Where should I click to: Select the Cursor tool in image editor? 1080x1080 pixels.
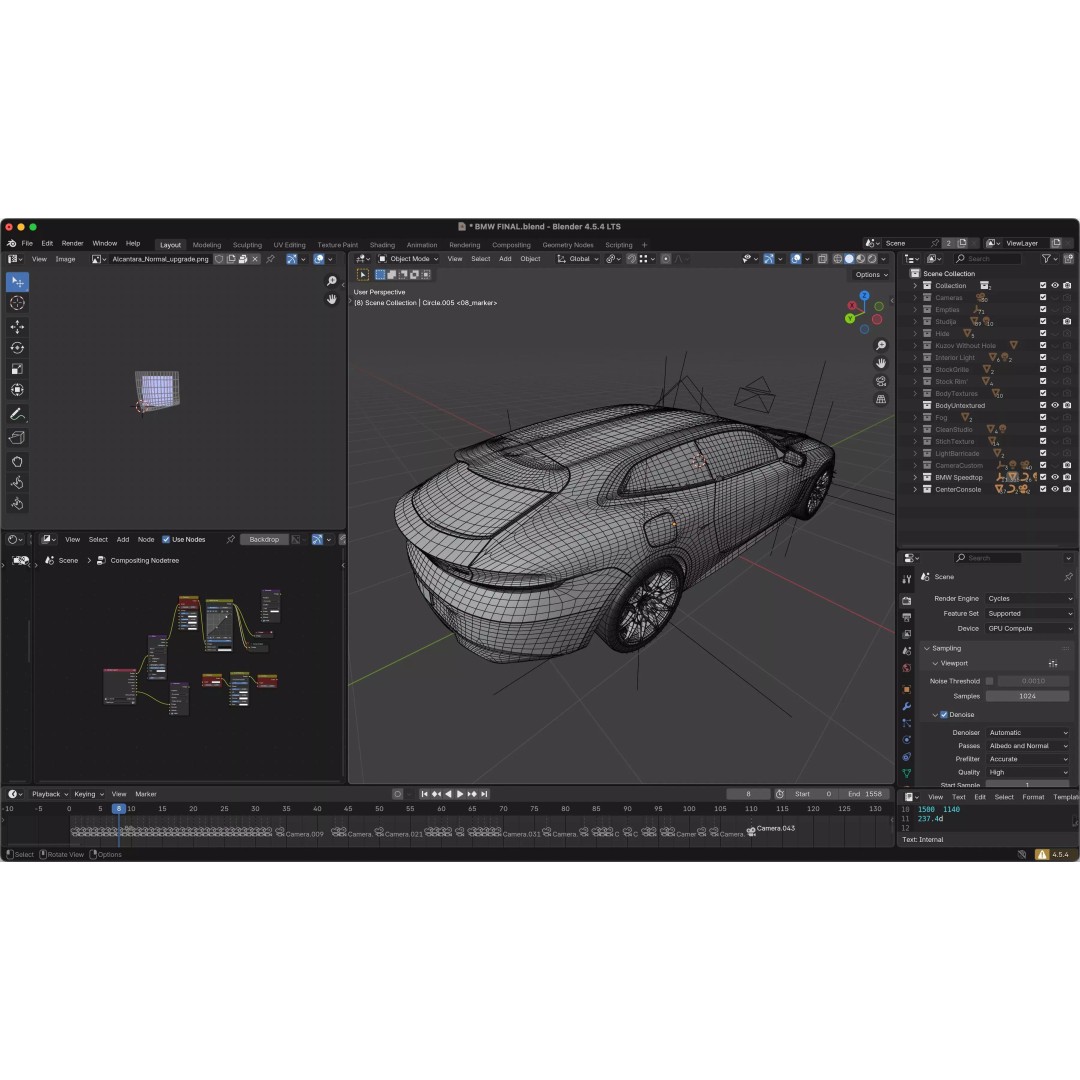pyautogui.click(x=17, y=302)
